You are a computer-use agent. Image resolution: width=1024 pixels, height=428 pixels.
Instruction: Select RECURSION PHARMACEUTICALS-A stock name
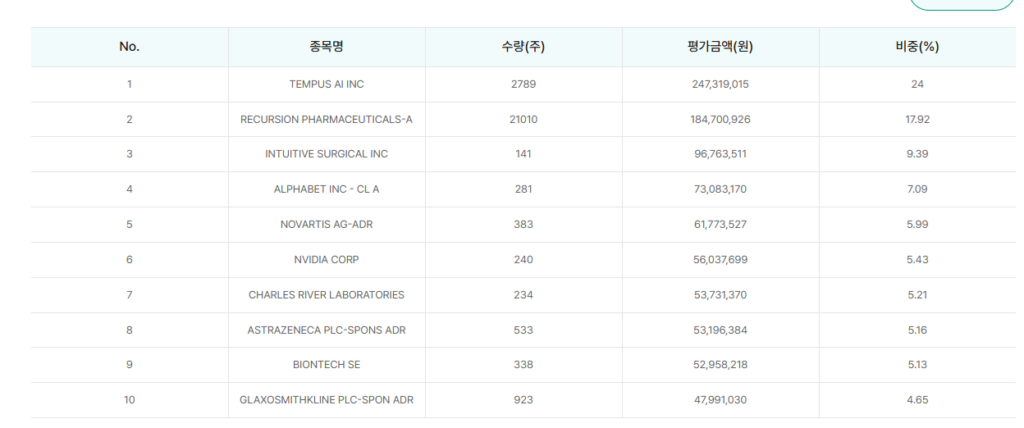click(x=327, y=120)
